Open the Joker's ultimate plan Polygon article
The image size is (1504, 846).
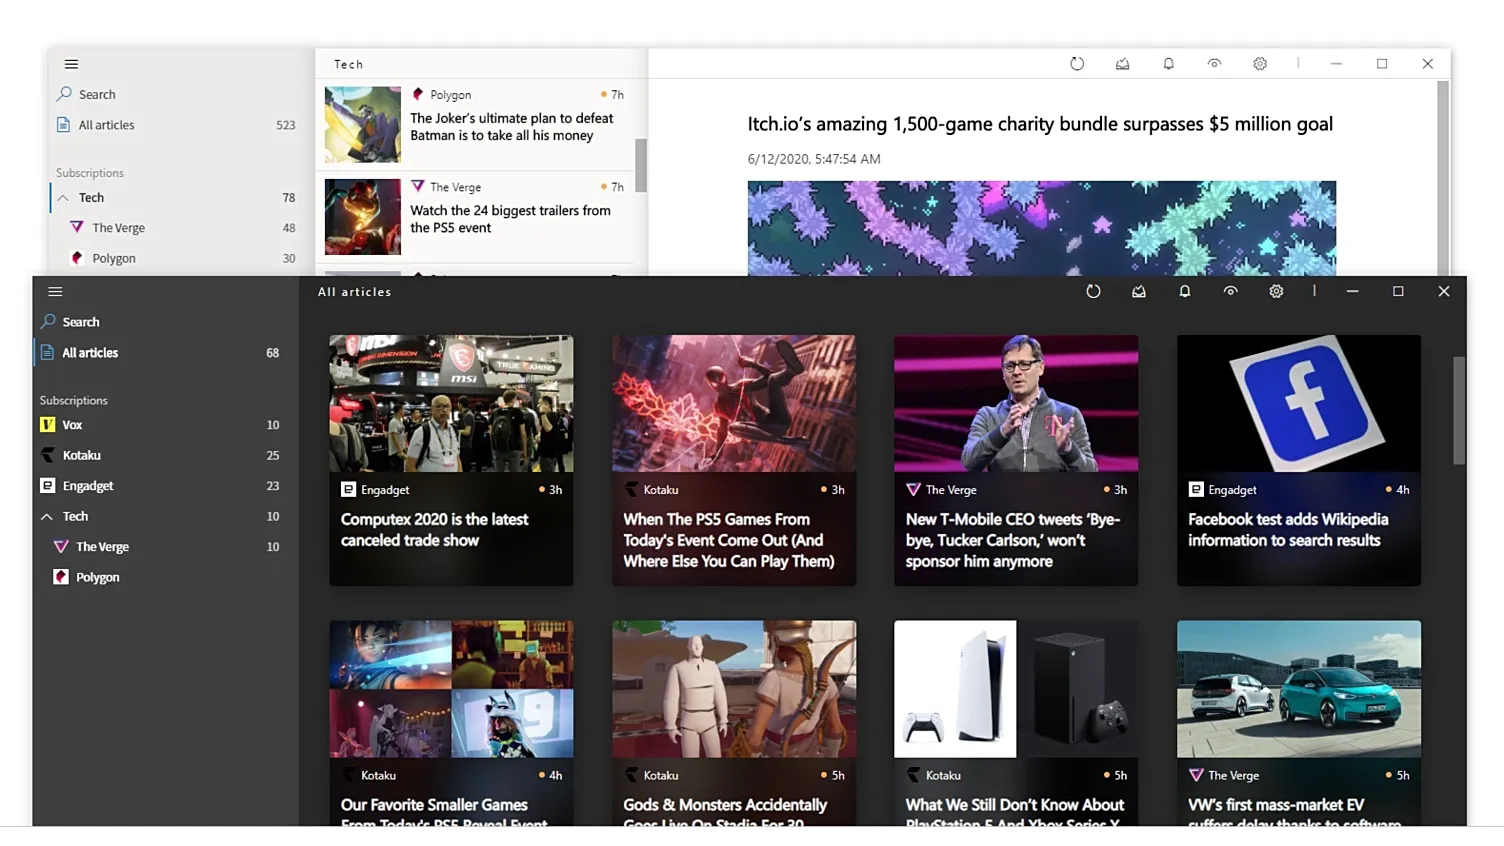tap(511, 126)
